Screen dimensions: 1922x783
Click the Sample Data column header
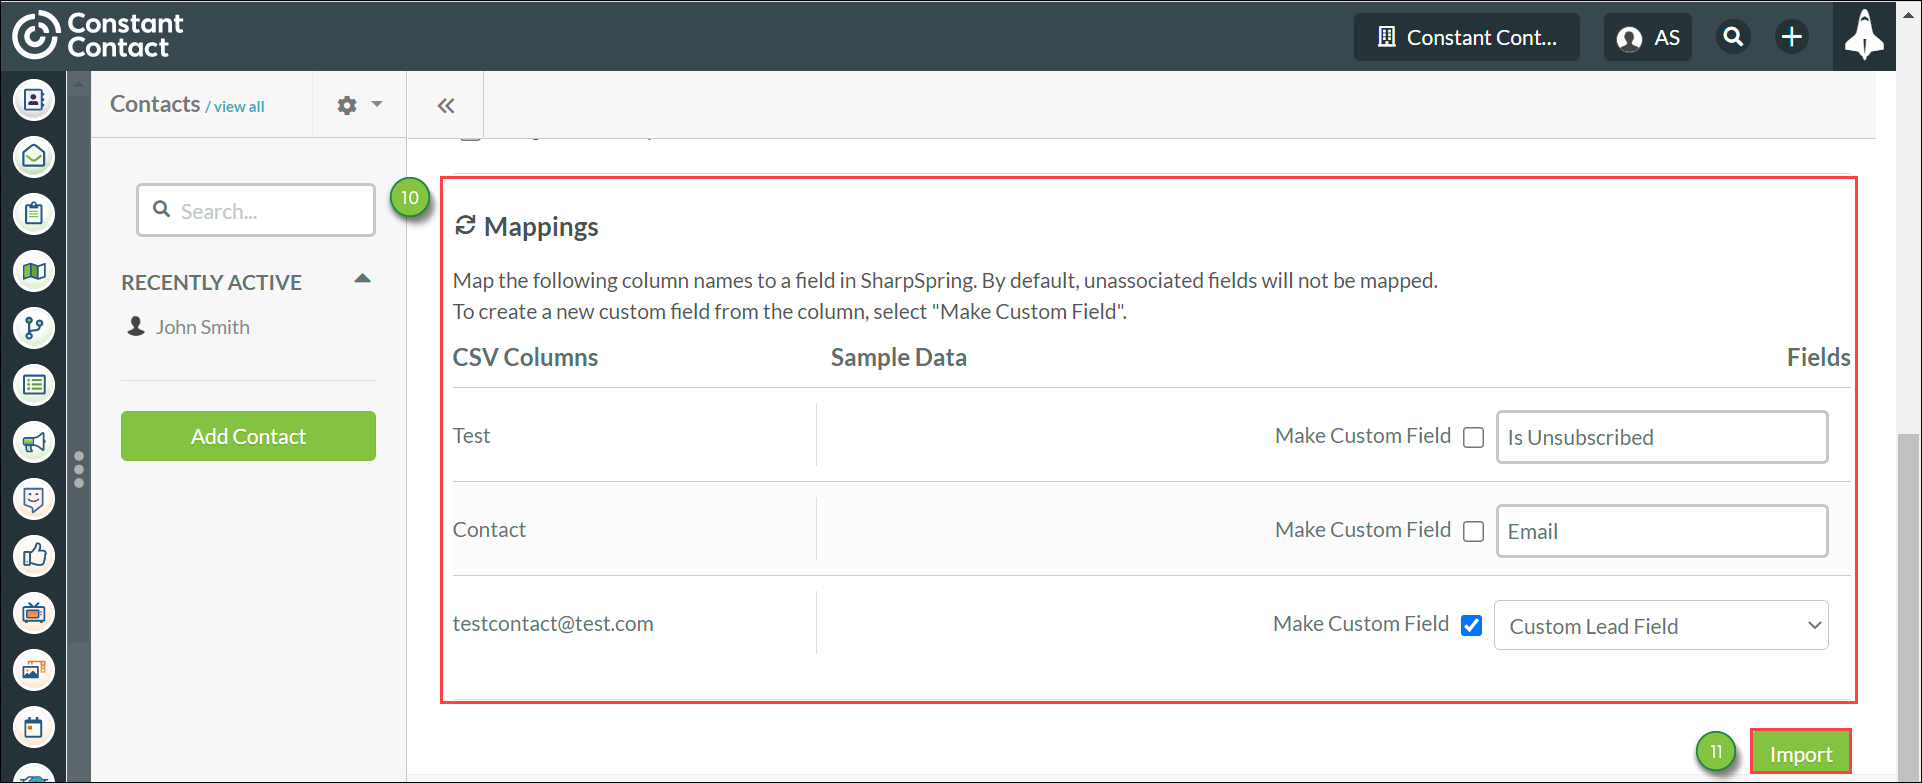point(899,357)
